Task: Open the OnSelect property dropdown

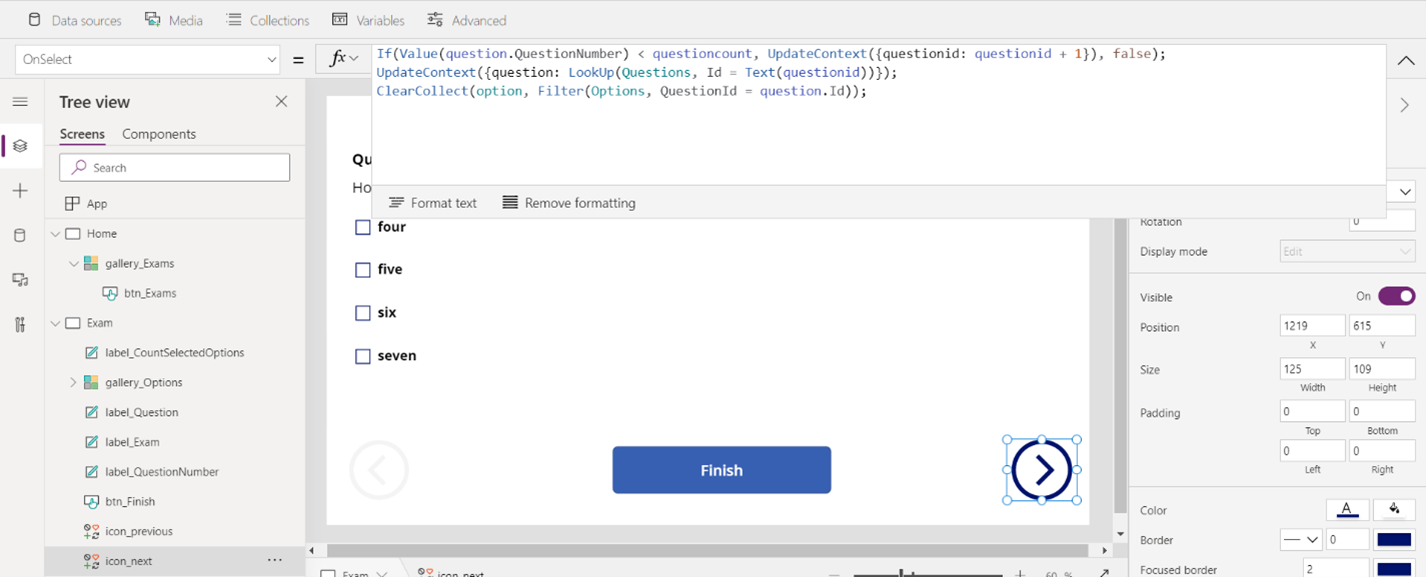Action: coord(148,59)
